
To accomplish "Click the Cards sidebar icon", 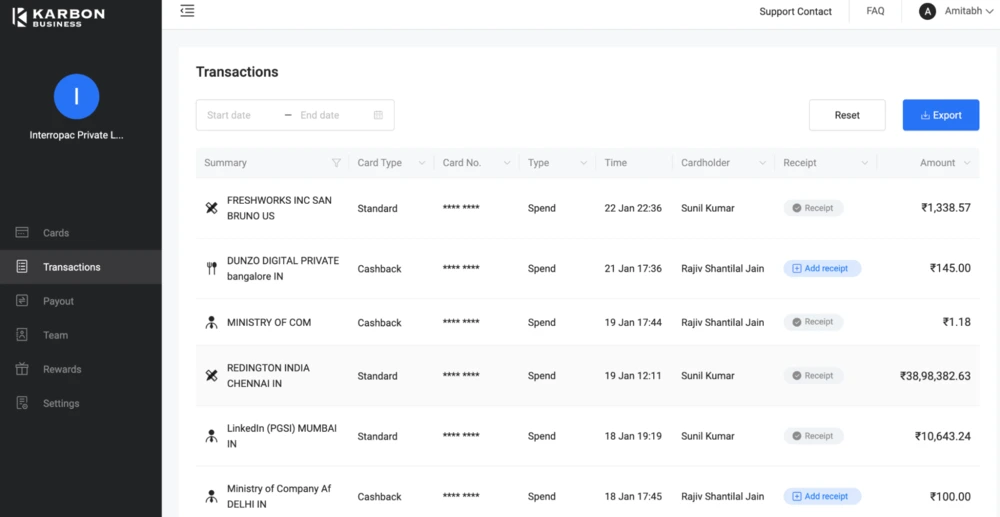I will pyautogui.click(x=22, y=233).
